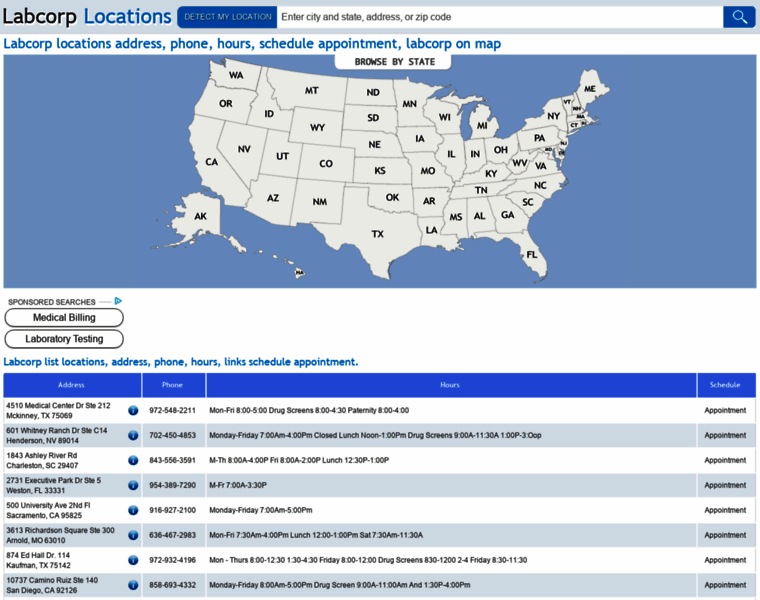Click Appointment link for Sacramento, CA row
Viewport: 760px width, 600px height.
[x=725, y=510]
